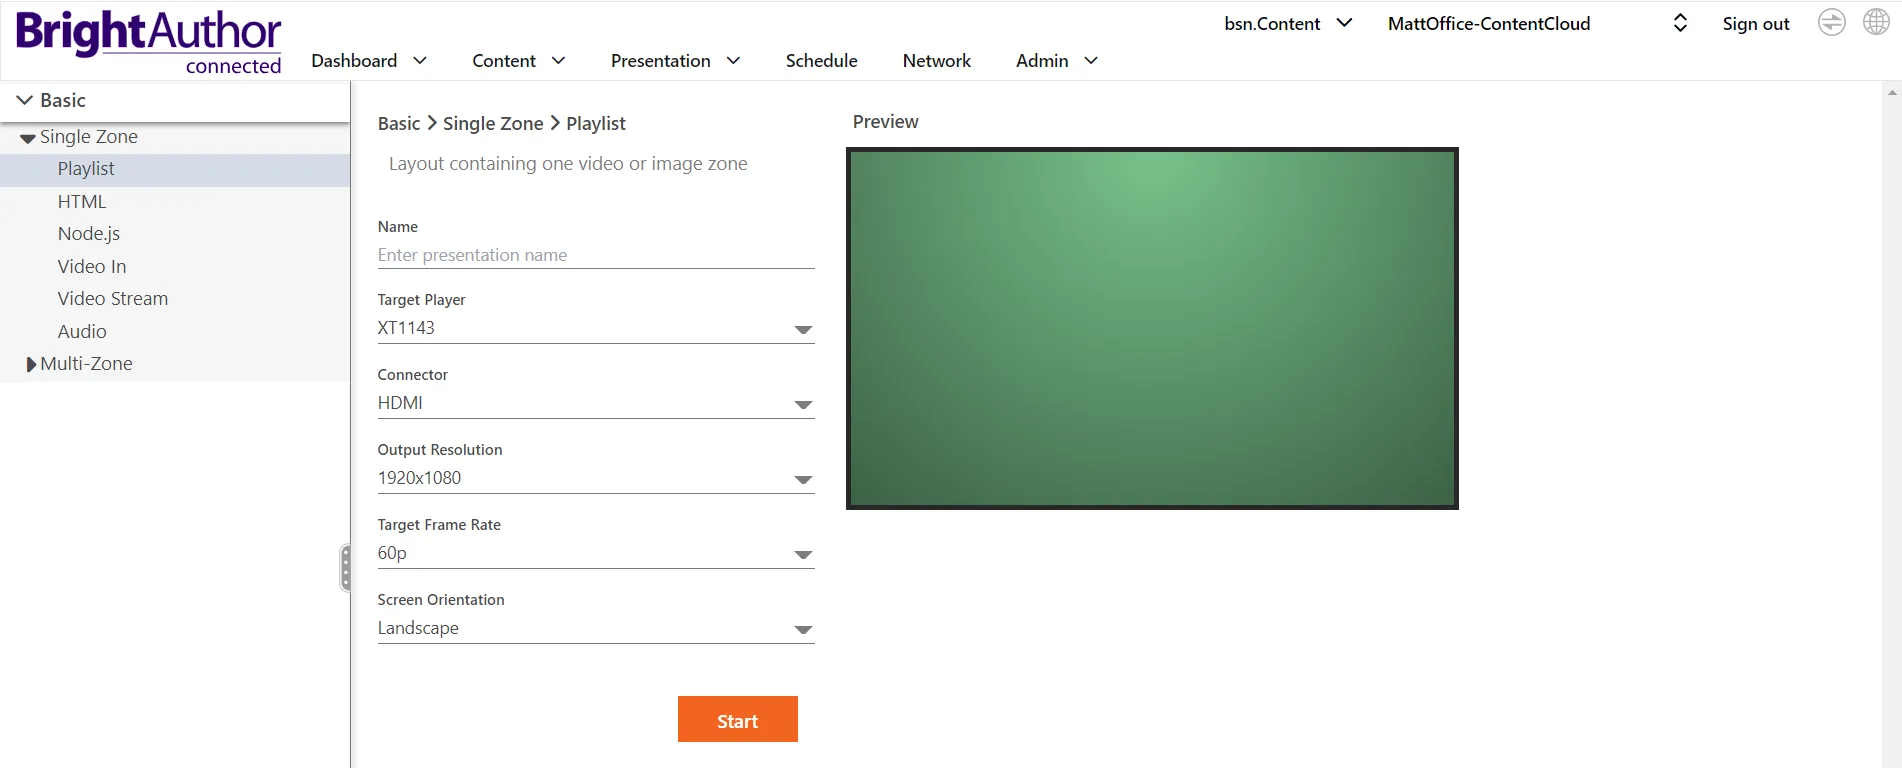Screen dimensions: 1902x768
Task: Open the Output Resolution dropdown
Action: coord(596,478)
